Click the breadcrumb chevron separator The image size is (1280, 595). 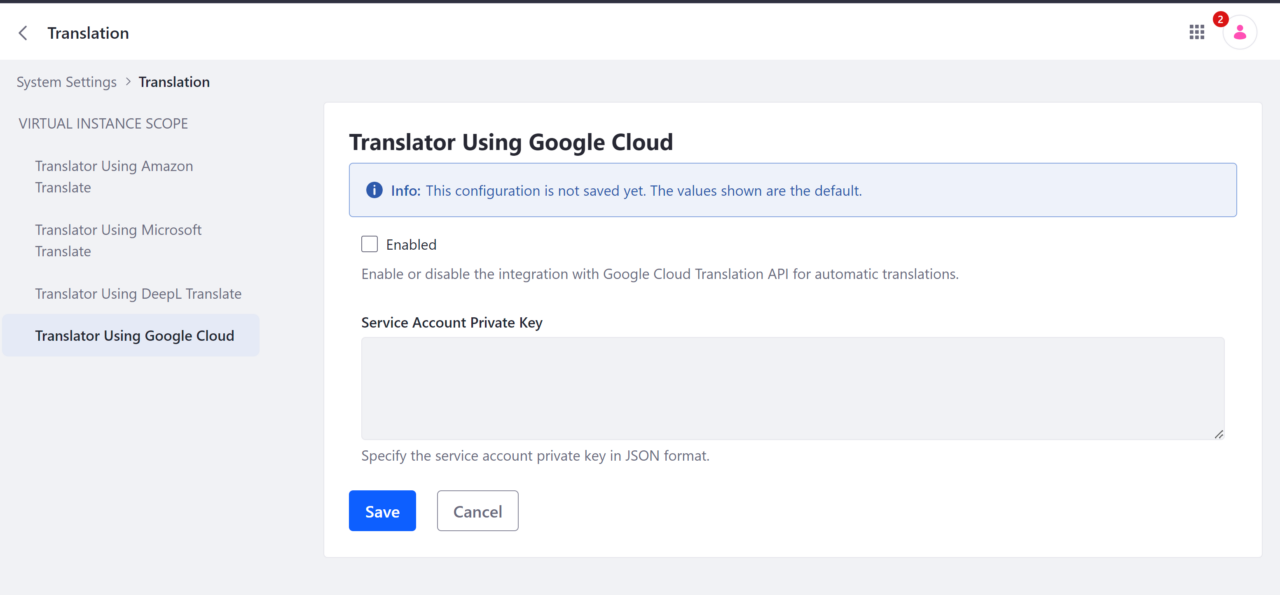pos(128,82)
